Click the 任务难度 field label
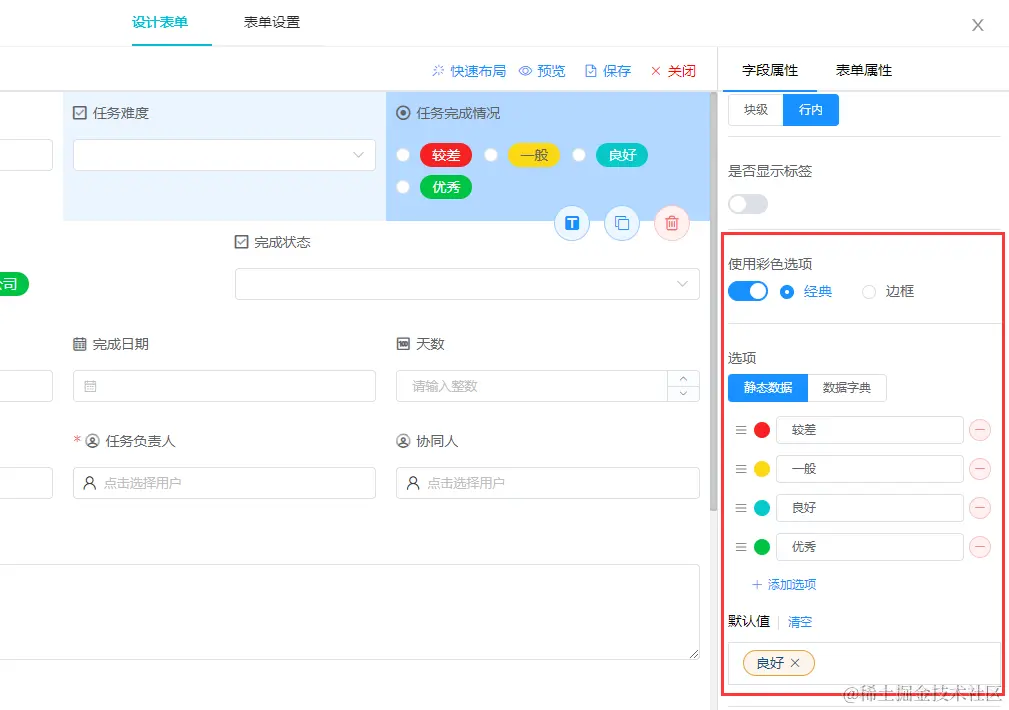Viewport: 1009px width, 710px height. point(120,113)
